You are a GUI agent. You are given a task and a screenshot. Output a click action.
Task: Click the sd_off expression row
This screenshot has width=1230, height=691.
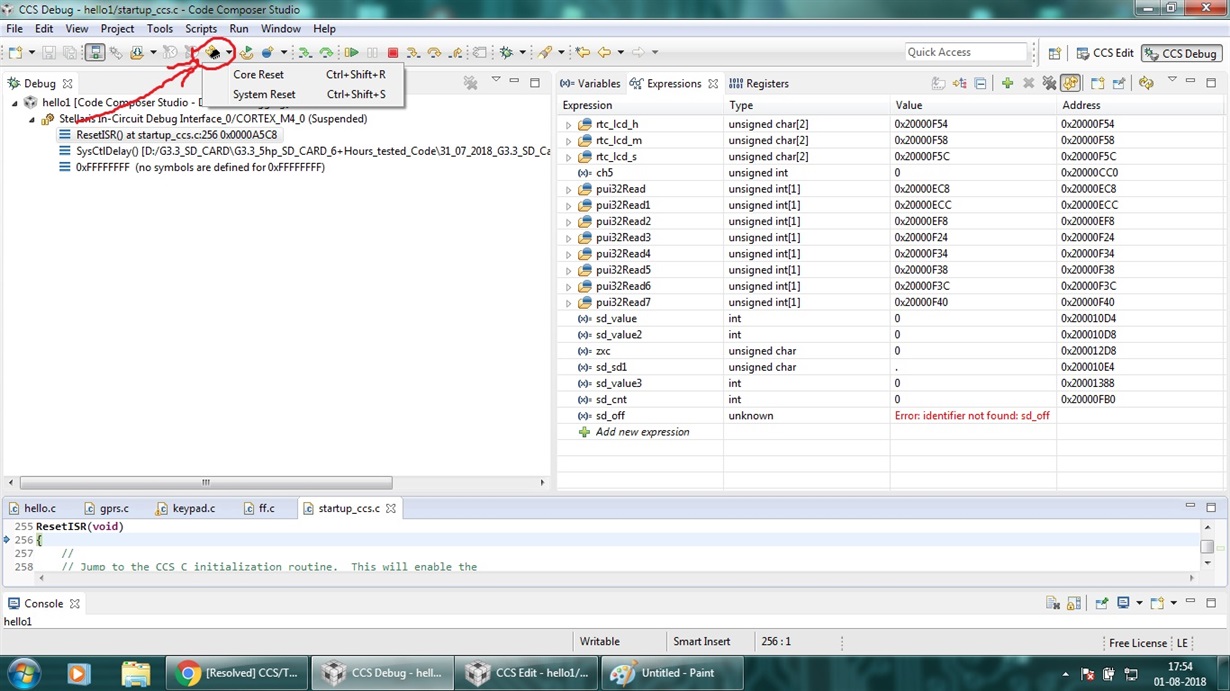click(x=890, y=416)
